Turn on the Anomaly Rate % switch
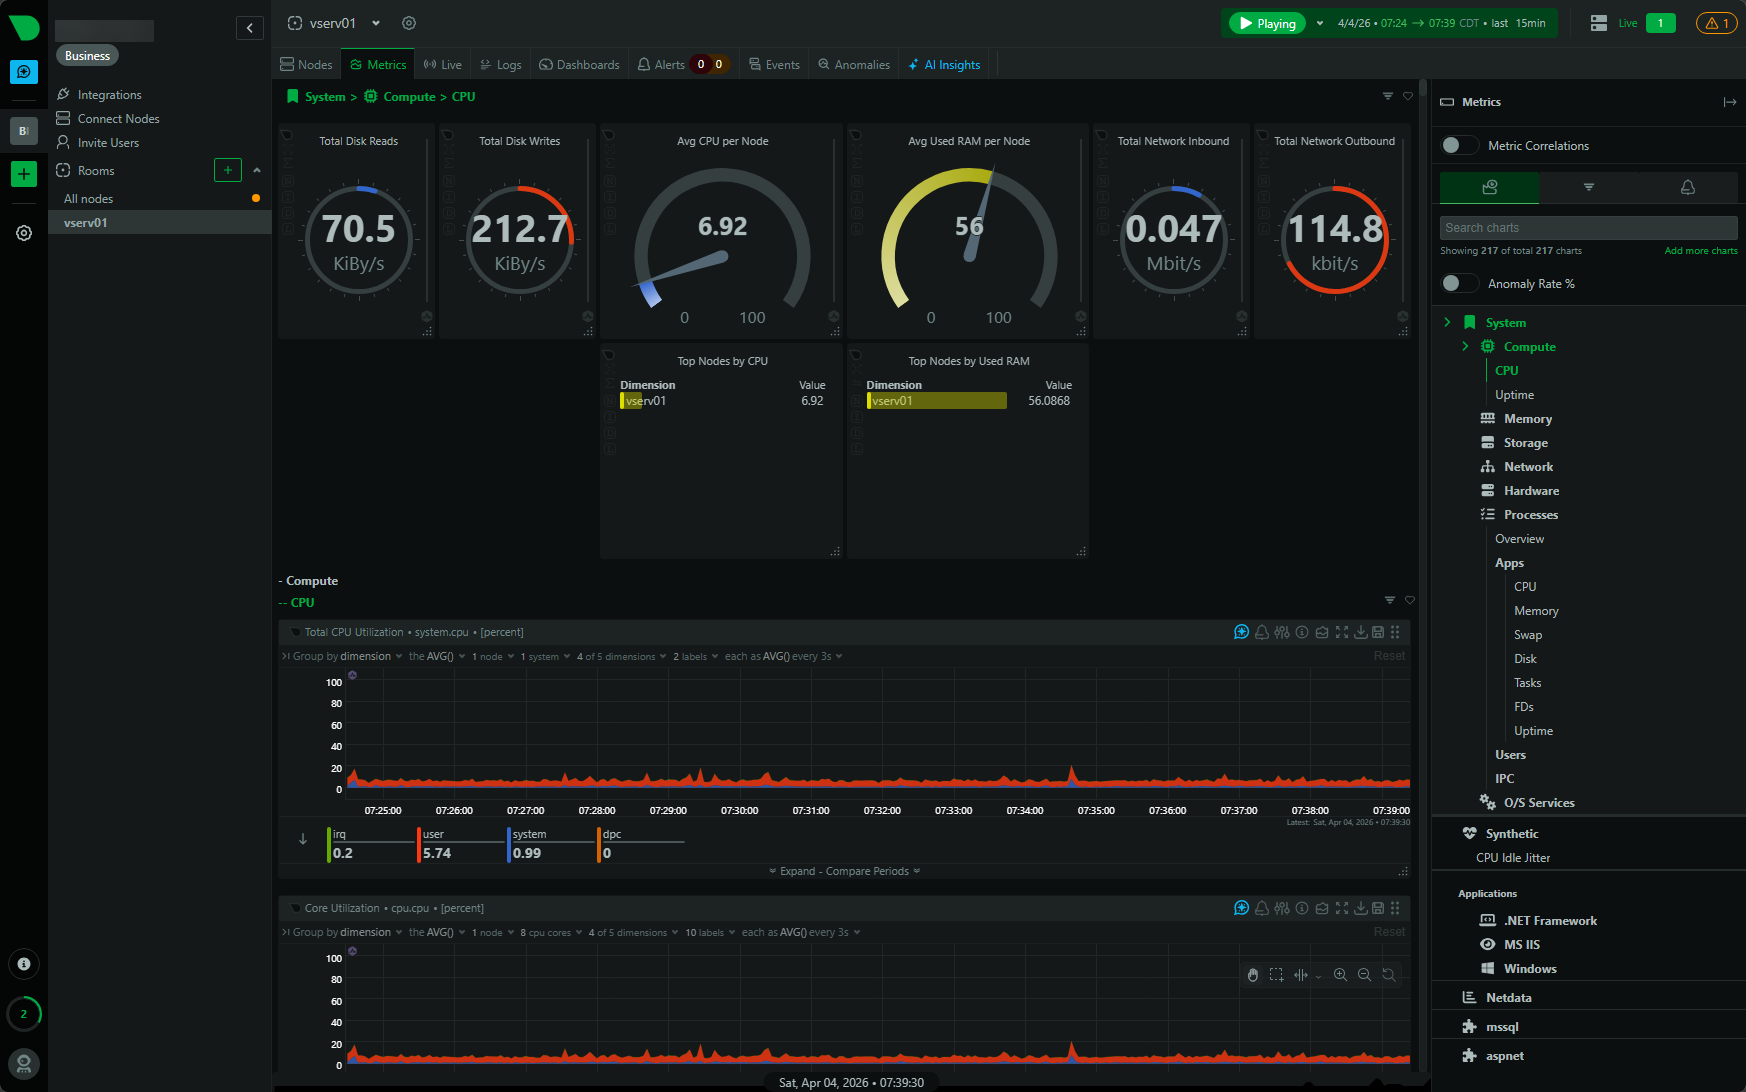Screen dimensions: 1746x1092 tap(1459, 284)
